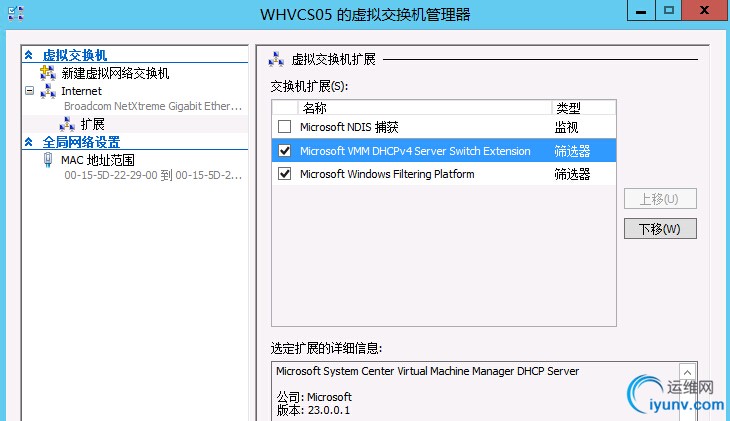Select the Microsoft Windows Filtering Platform row
This screenshot has width=730, height=421.
click(x=444, y=174)
